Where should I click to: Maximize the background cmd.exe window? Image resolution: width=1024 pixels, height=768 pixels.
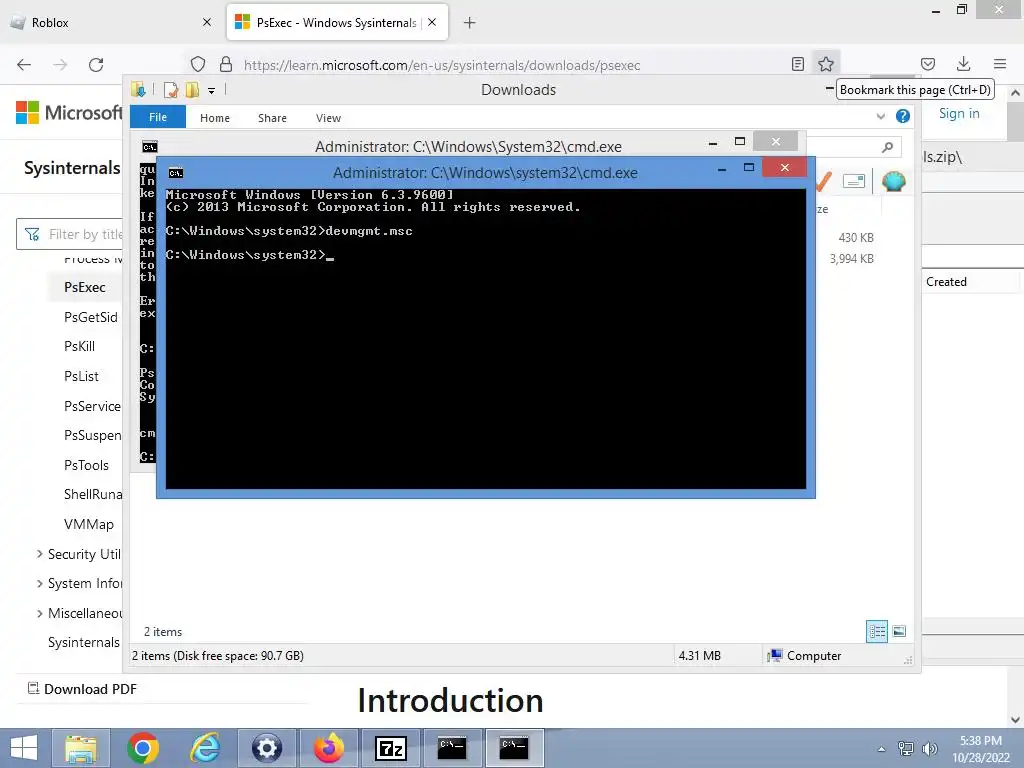click(x=740, y=141)
